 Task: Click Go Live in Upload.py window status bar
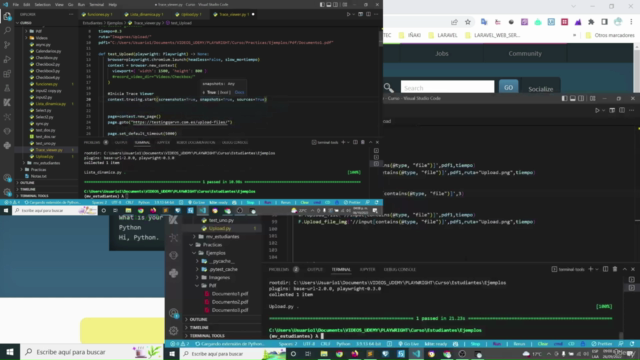[x=409, y=344]
